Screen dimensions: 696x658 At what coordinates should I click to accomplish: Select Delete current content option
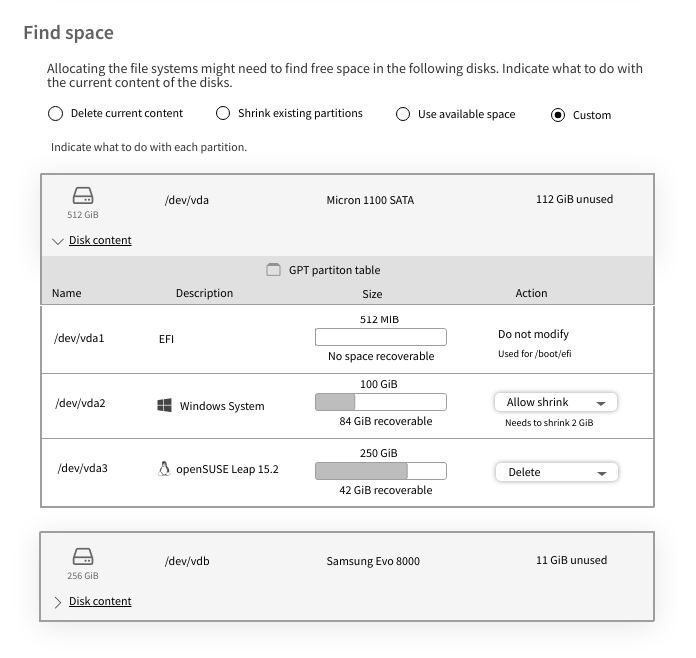(x=55, y=114)
